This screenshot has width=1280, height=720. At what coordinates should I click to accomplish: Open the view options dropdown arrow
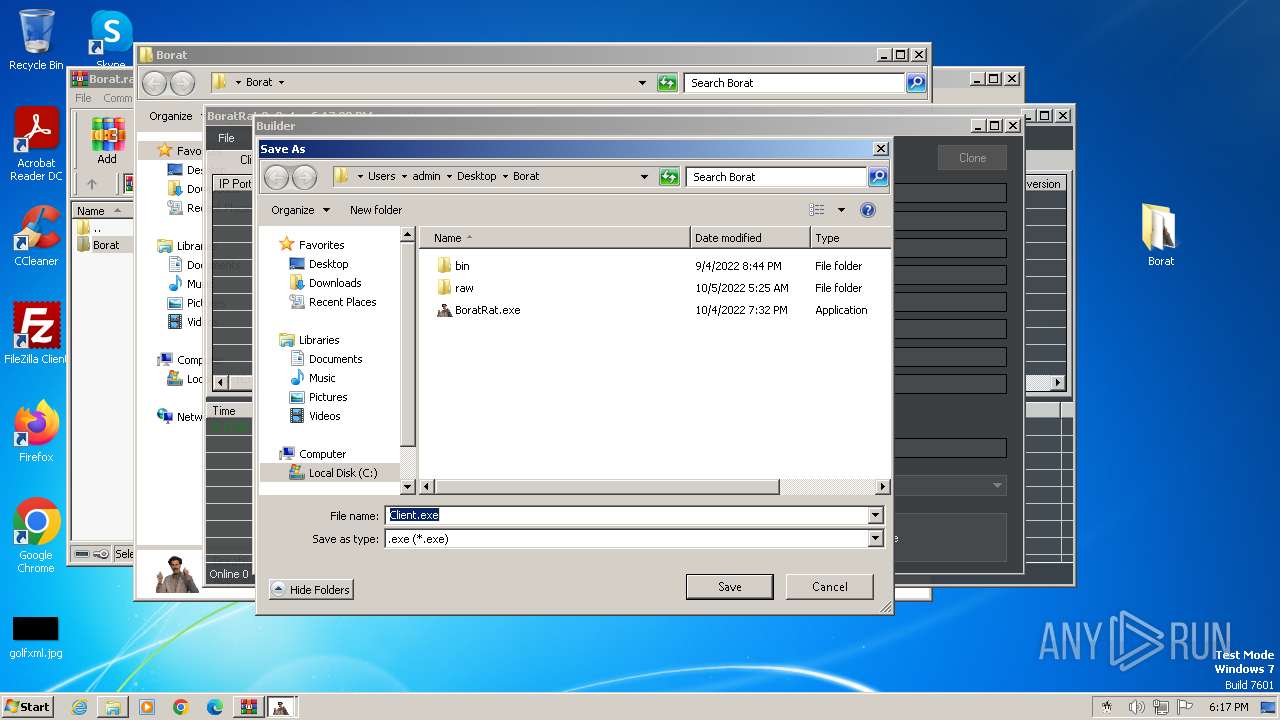(x=841, y=210)
